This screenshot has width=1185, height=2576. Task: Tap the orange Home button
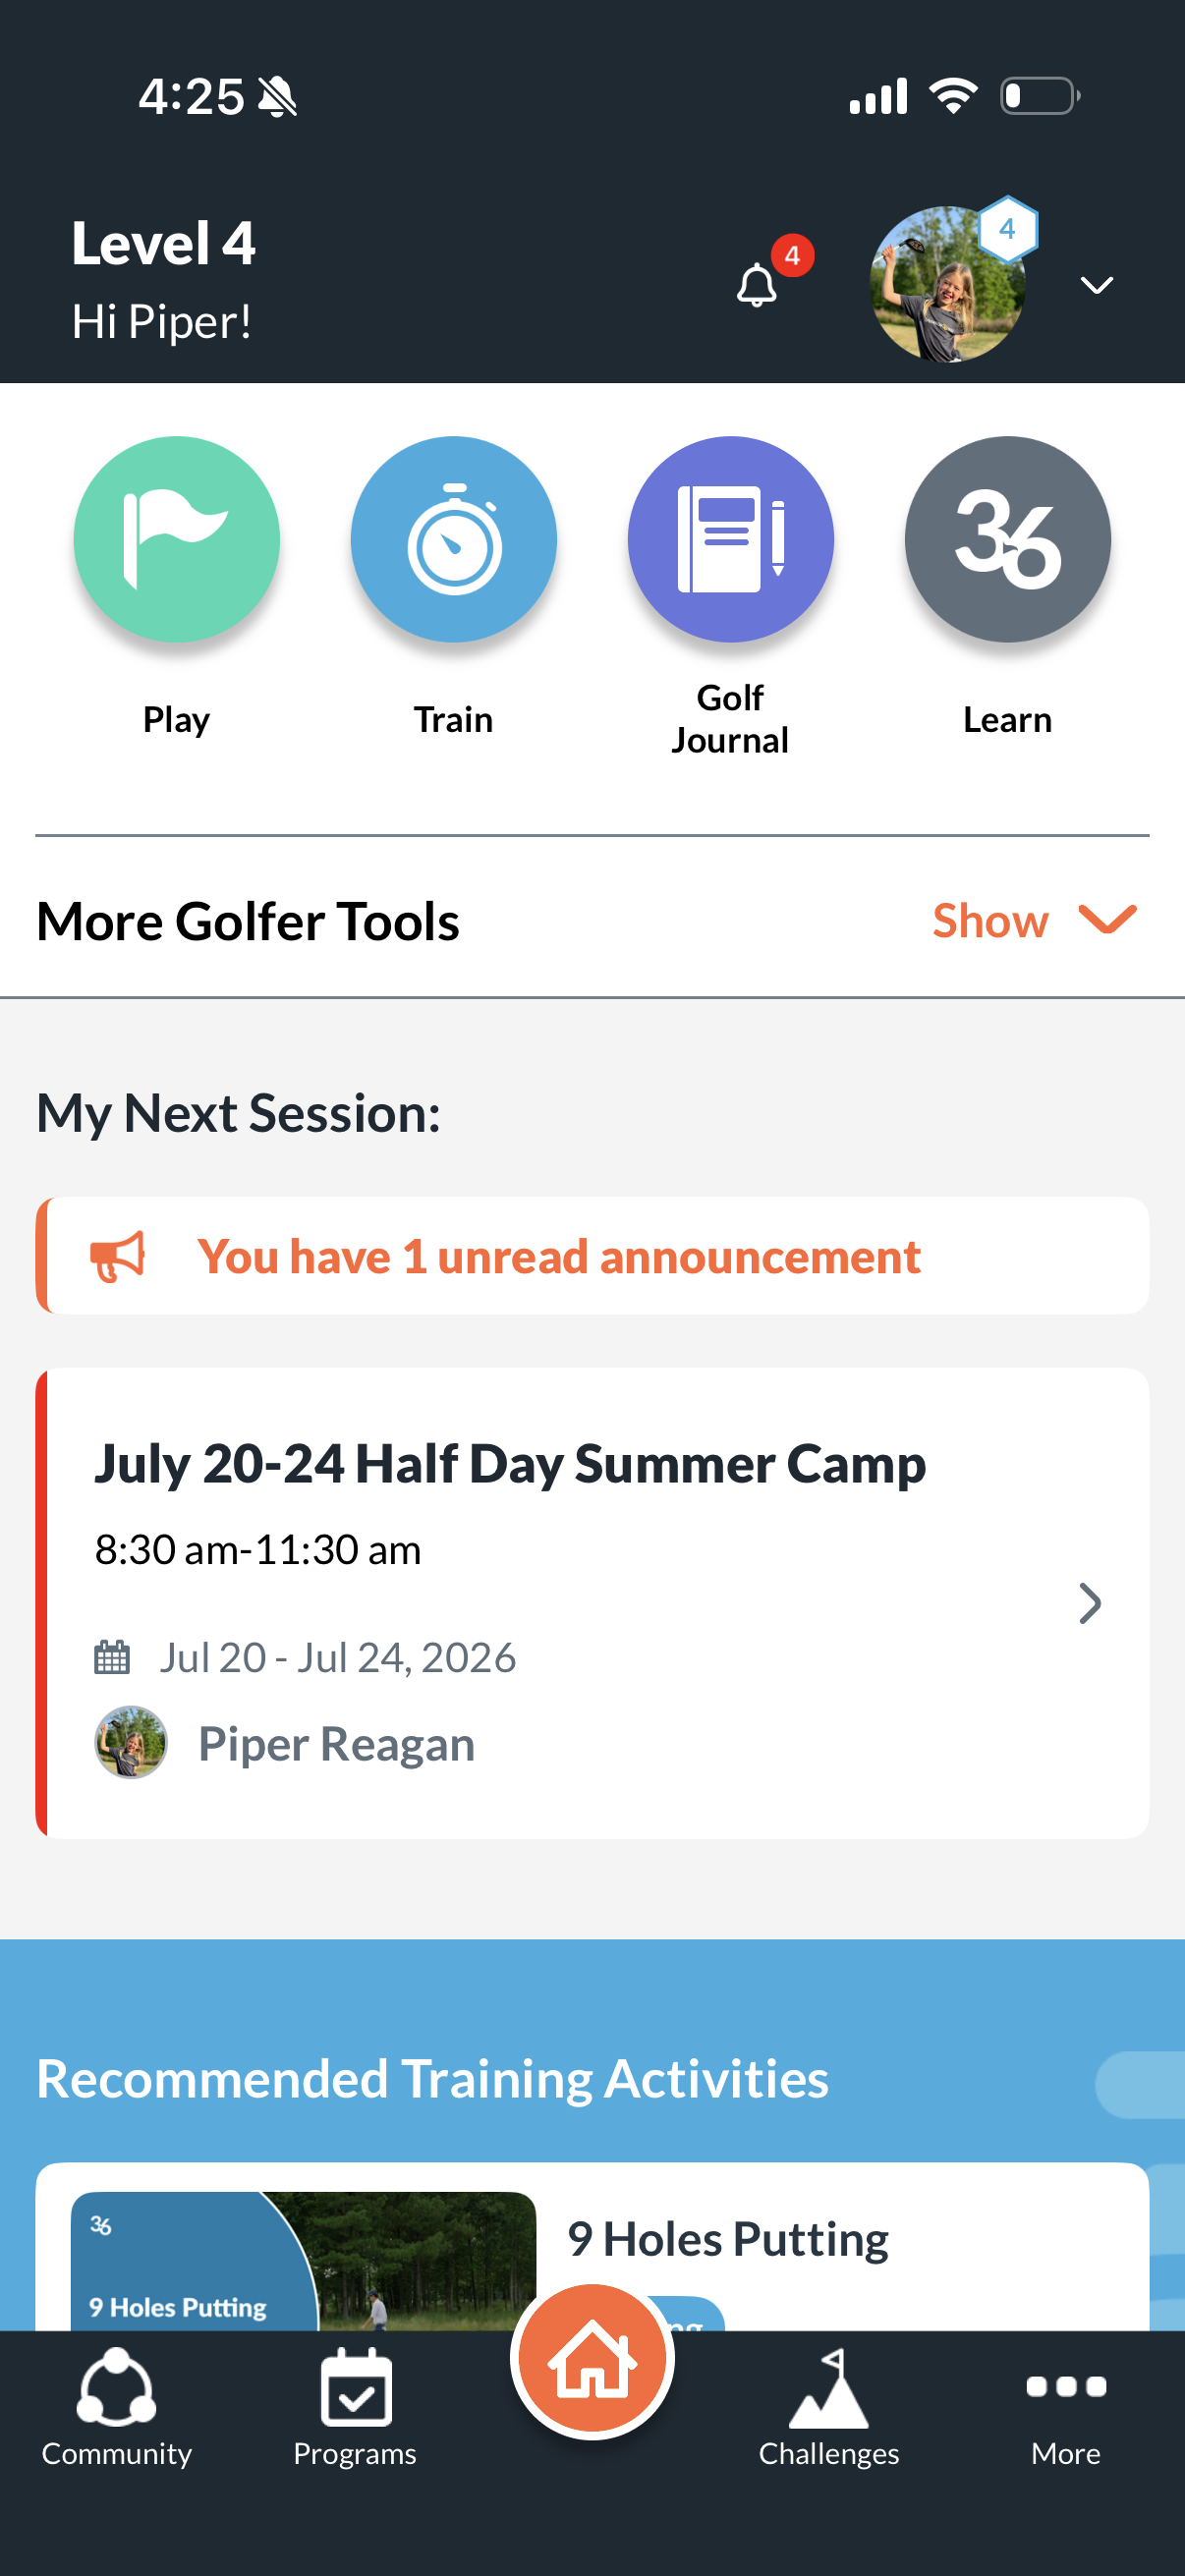592,2361
